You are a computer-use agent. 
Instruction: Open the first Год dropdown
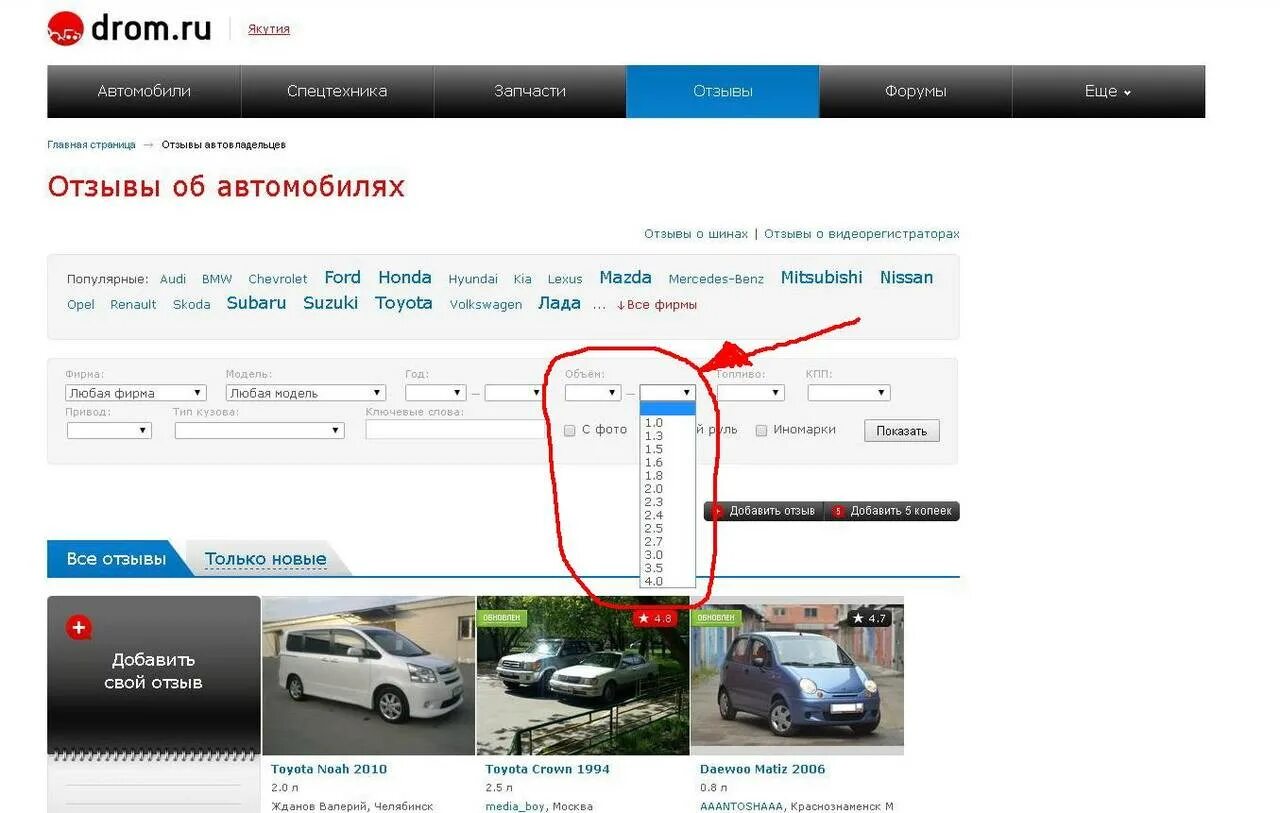(435, 393)
